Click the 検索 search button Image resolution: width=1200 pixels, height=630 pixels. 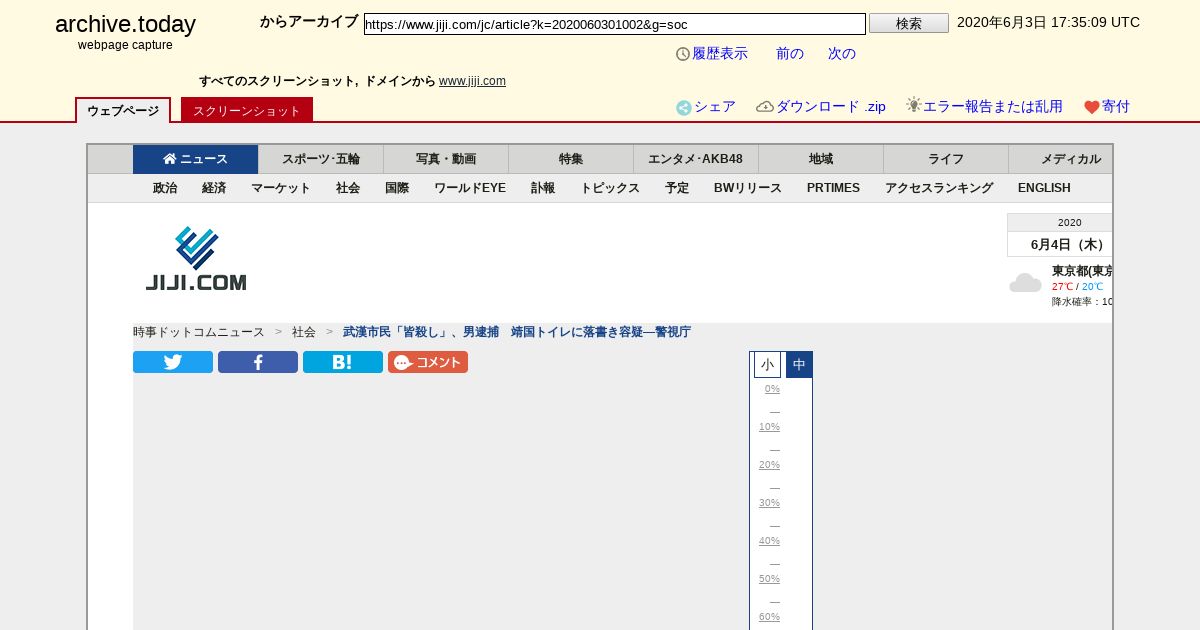point(908,23)
